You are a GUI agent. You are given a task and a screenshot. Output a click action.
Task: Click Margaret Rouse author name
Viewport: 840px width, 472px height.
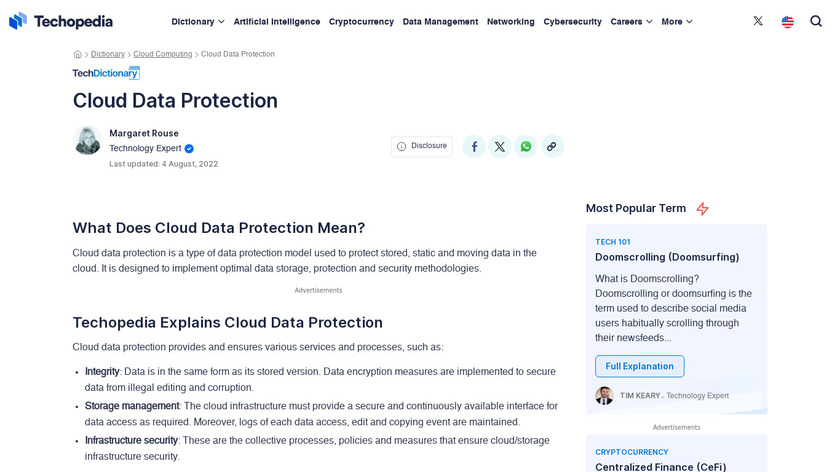click(144, 133)
